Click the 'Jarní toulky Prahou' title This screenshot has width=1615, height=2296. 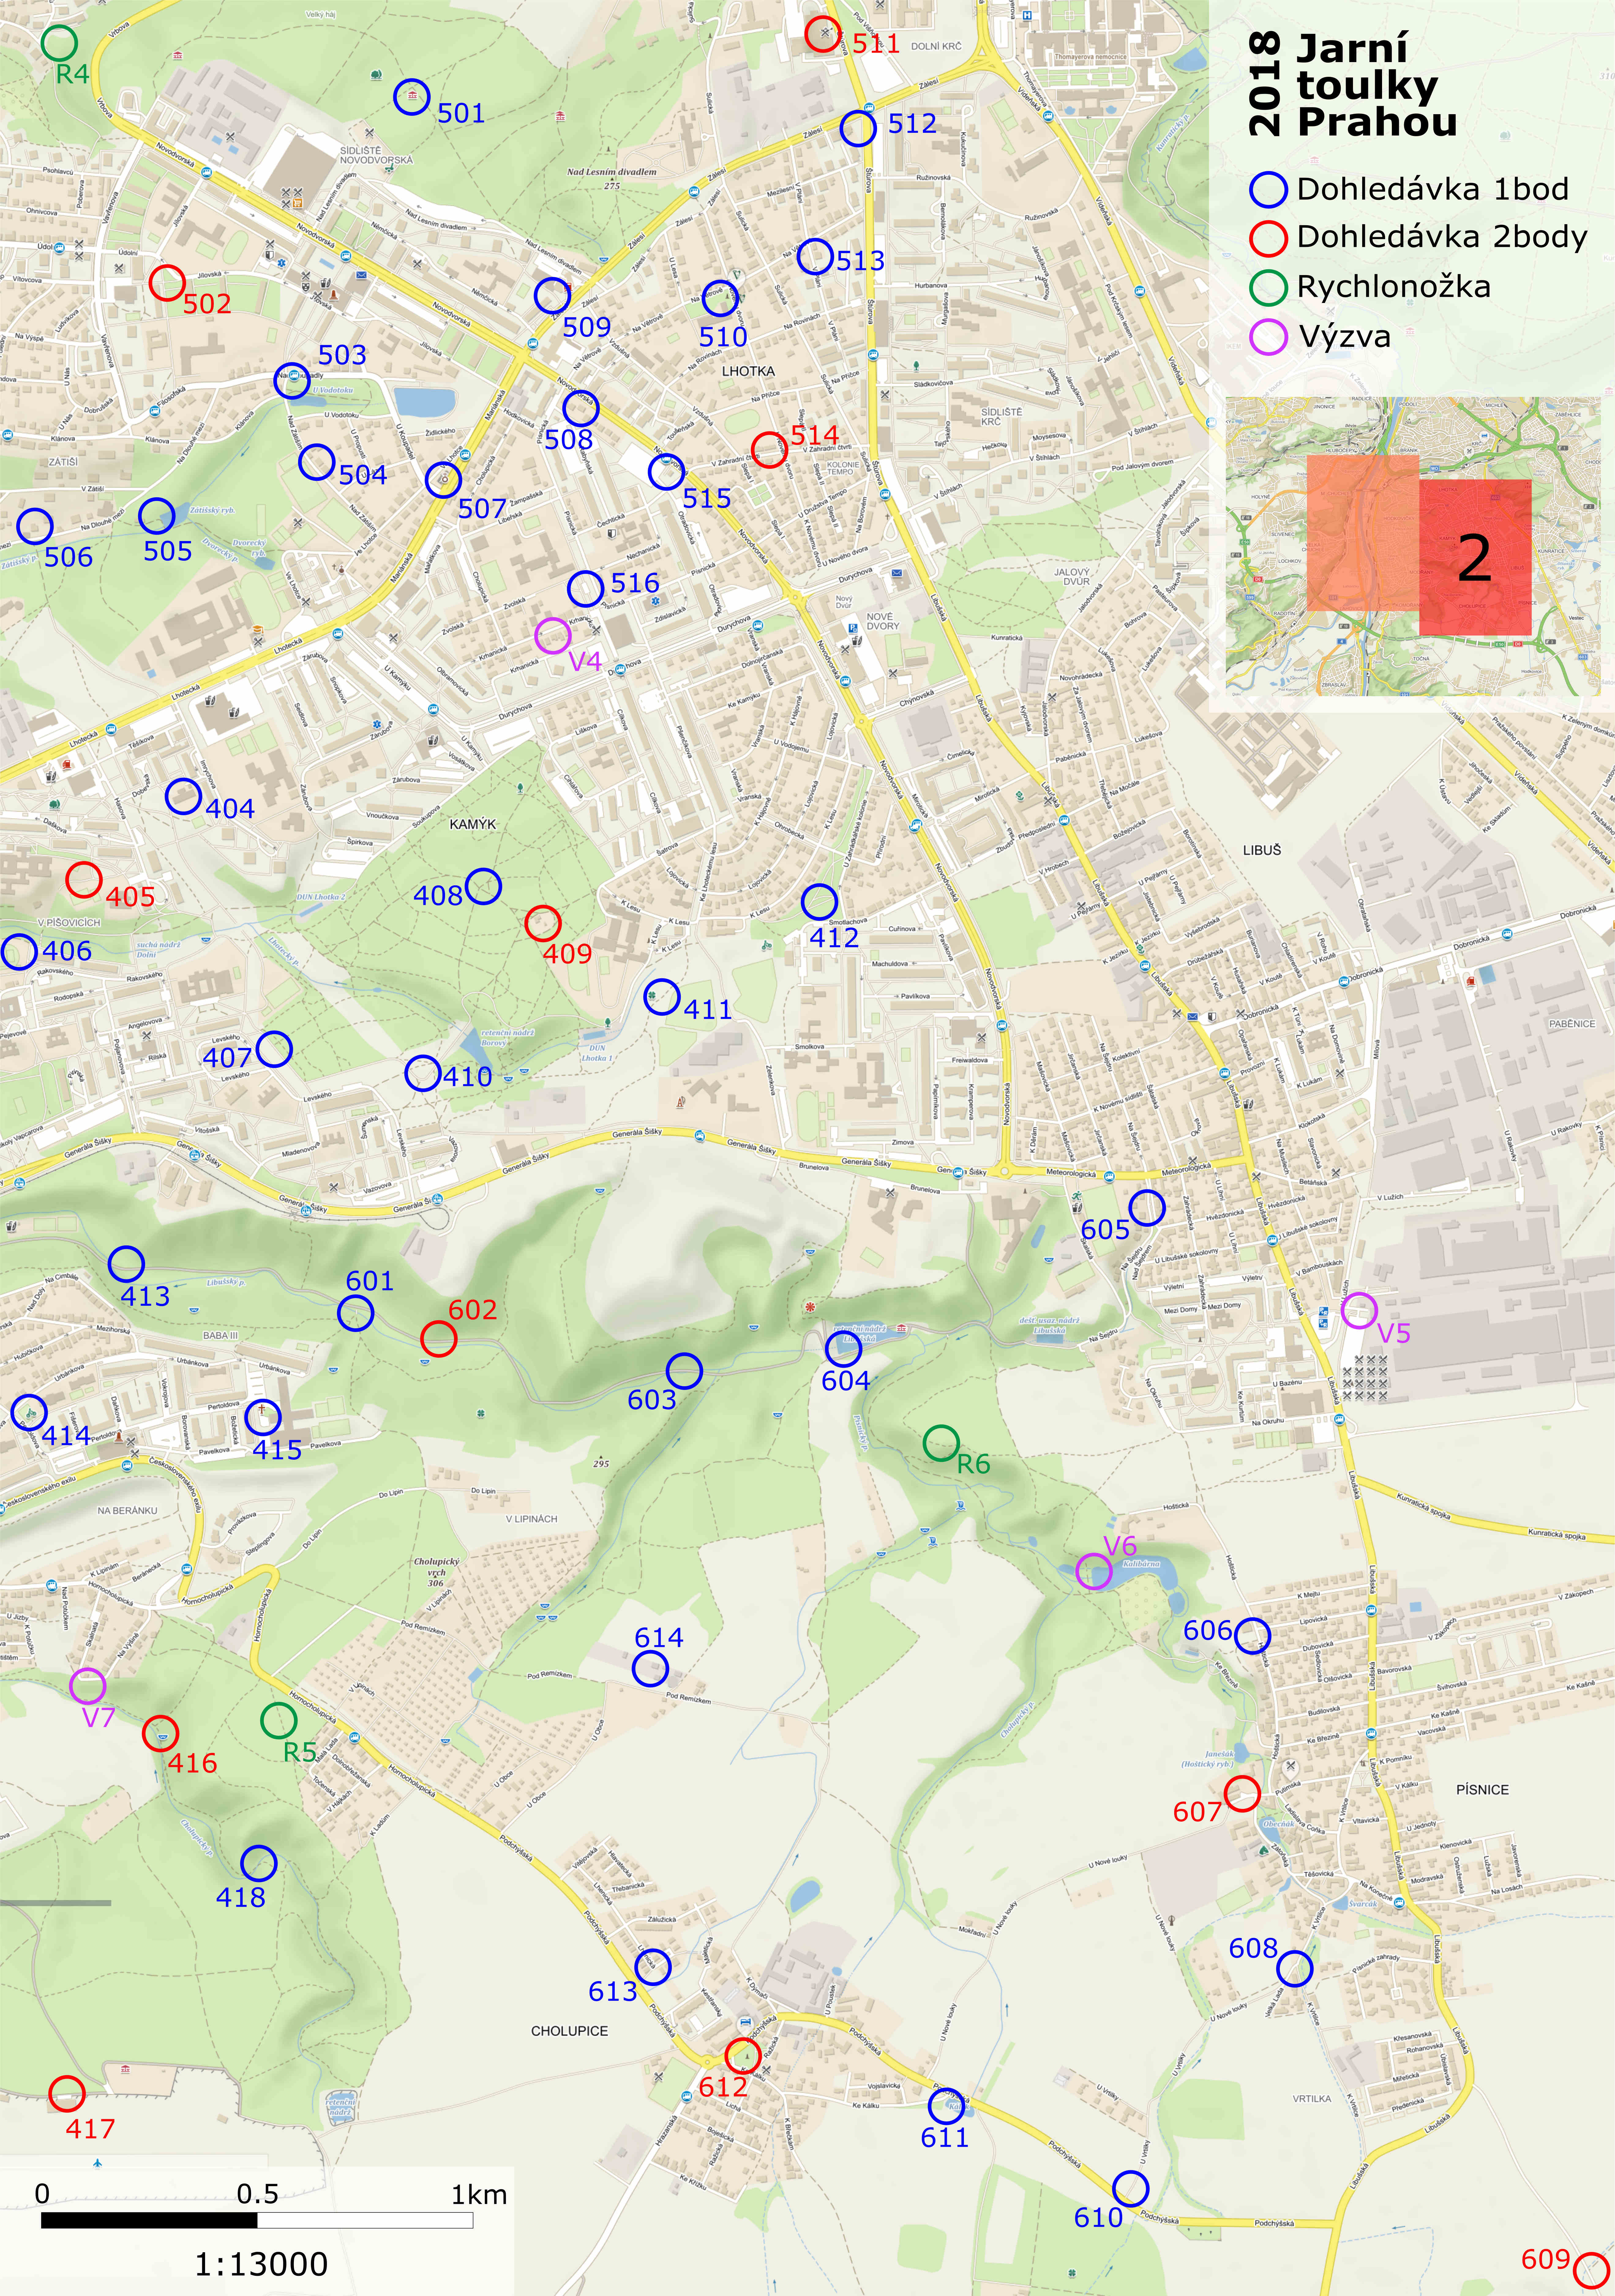click(x=1377, y=86)
